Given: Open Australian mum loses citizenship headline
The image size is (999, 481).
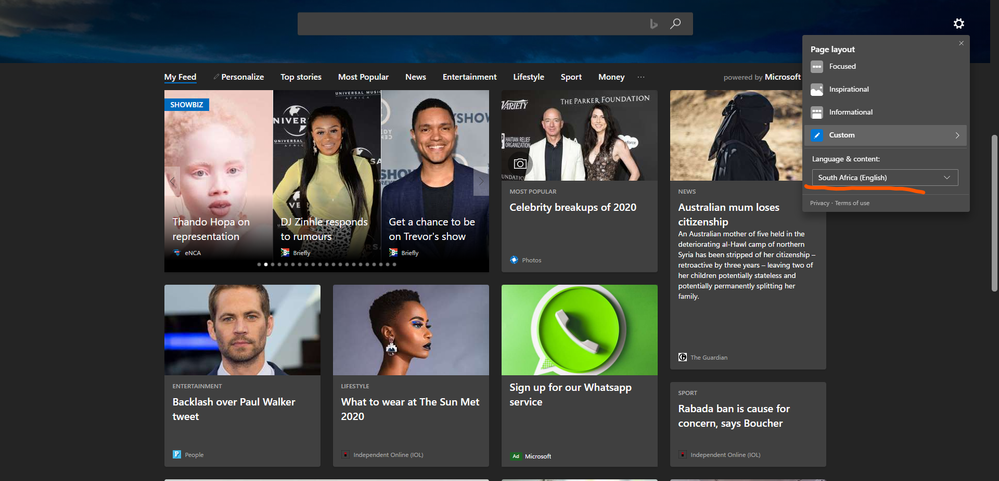Looking at the screenshot, I should pos(728,214).
